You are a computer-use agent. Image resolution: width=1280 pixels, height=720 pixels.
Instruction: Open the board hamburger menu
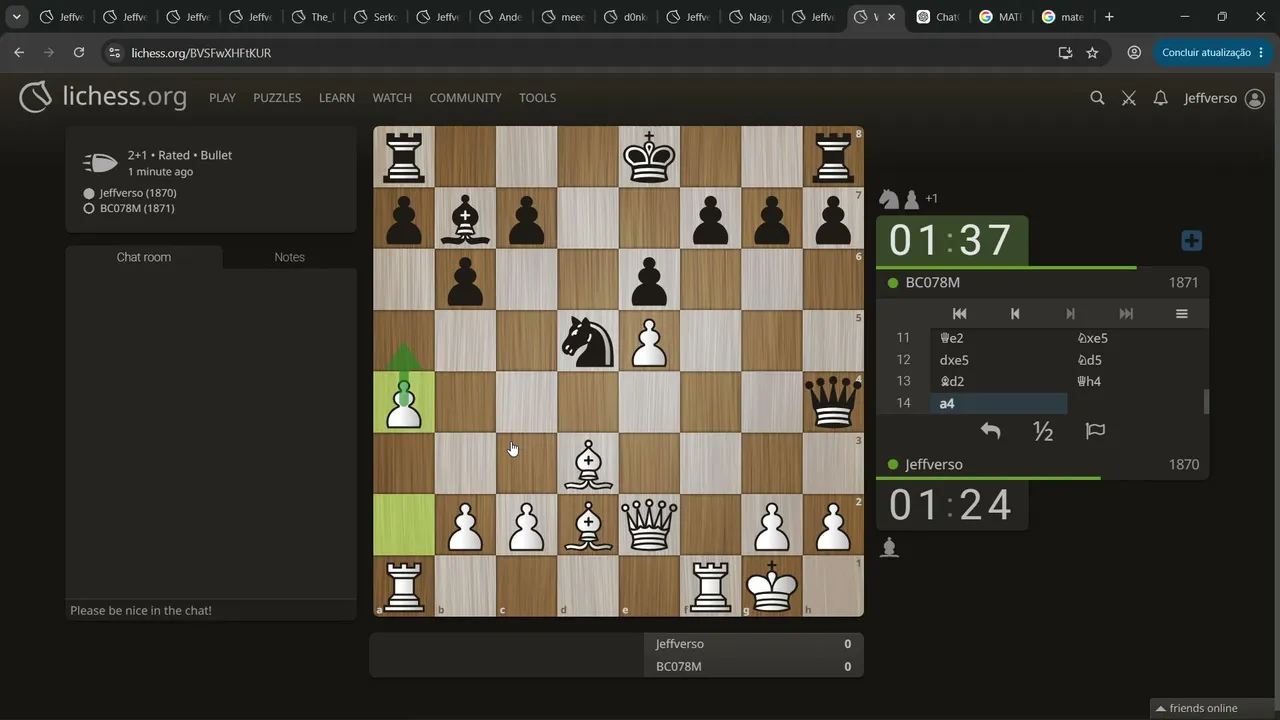[1181, 314]
